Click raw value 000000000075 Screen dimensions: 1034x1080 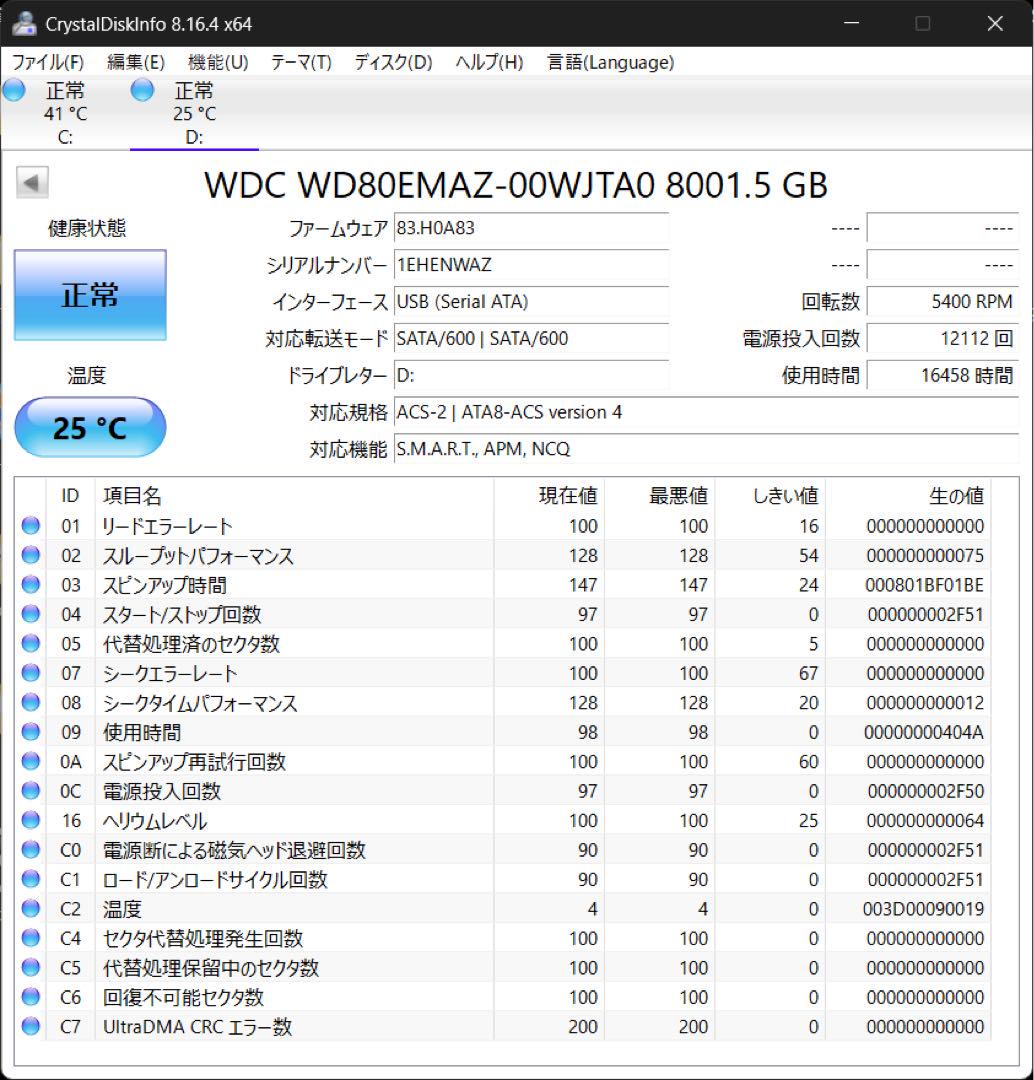click(925, 555)
